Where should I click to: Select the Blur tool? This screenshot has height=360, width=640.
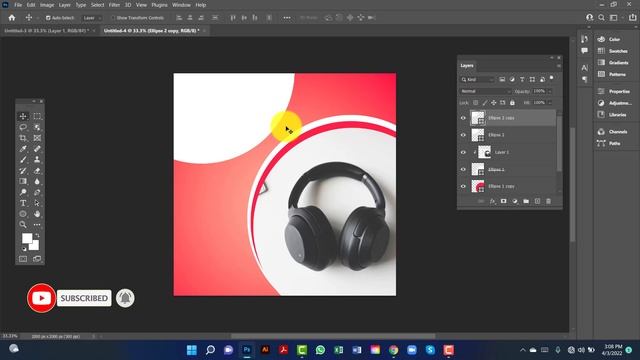coord(37,181)
